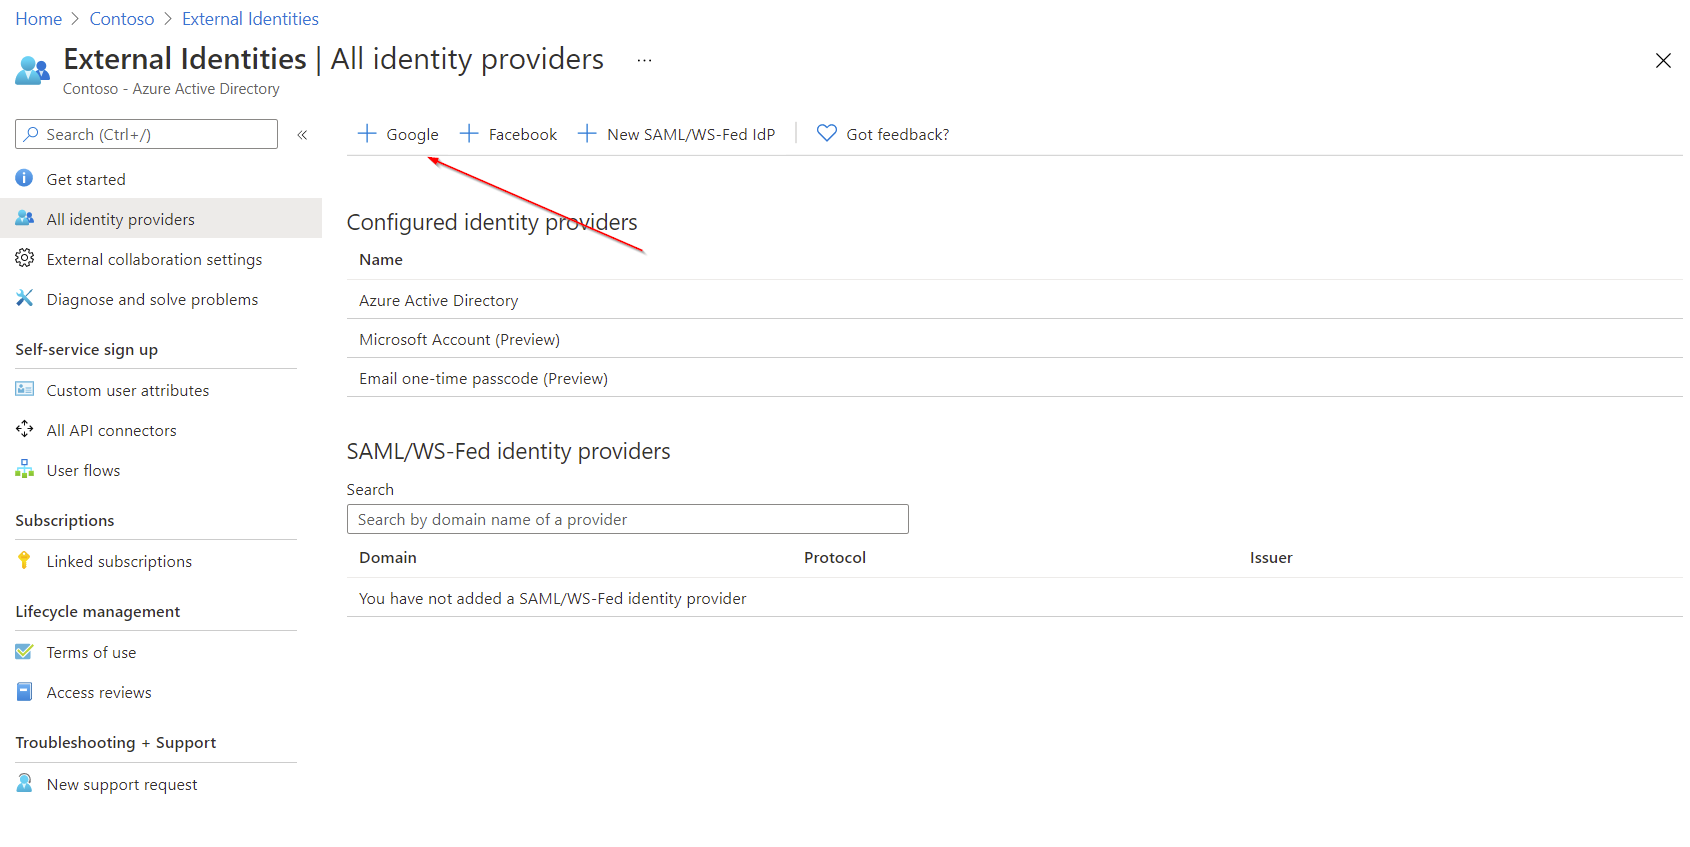1690x847 pixels.
Task: Open New support request
Action: pos(121,784)
